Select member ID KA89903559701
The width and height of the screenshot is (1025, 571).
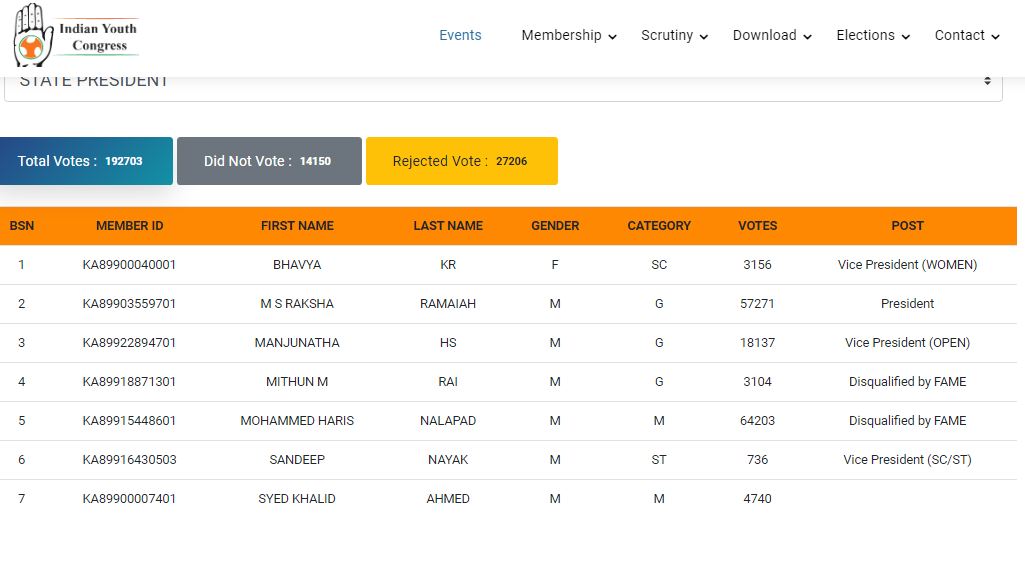[129, 304]
